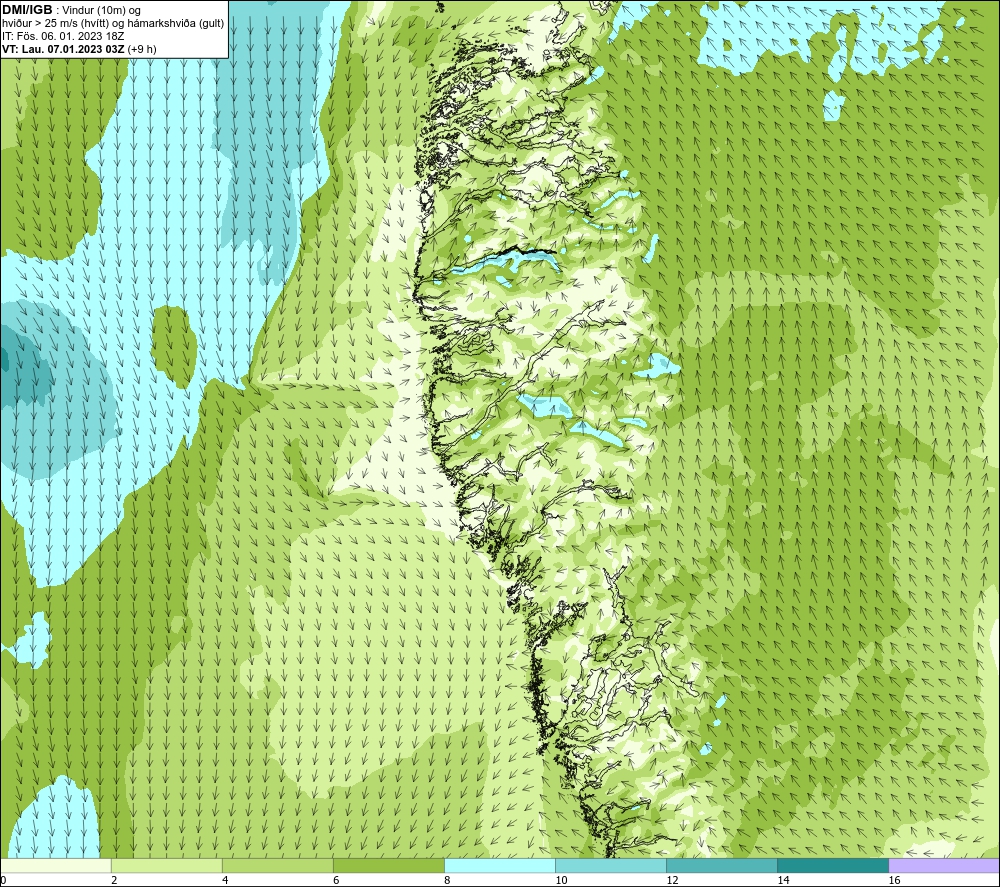Viewport: 1000px width, 887px height.
Task: Click the 'DMI/IGB' title text
Action: (27, 10)
